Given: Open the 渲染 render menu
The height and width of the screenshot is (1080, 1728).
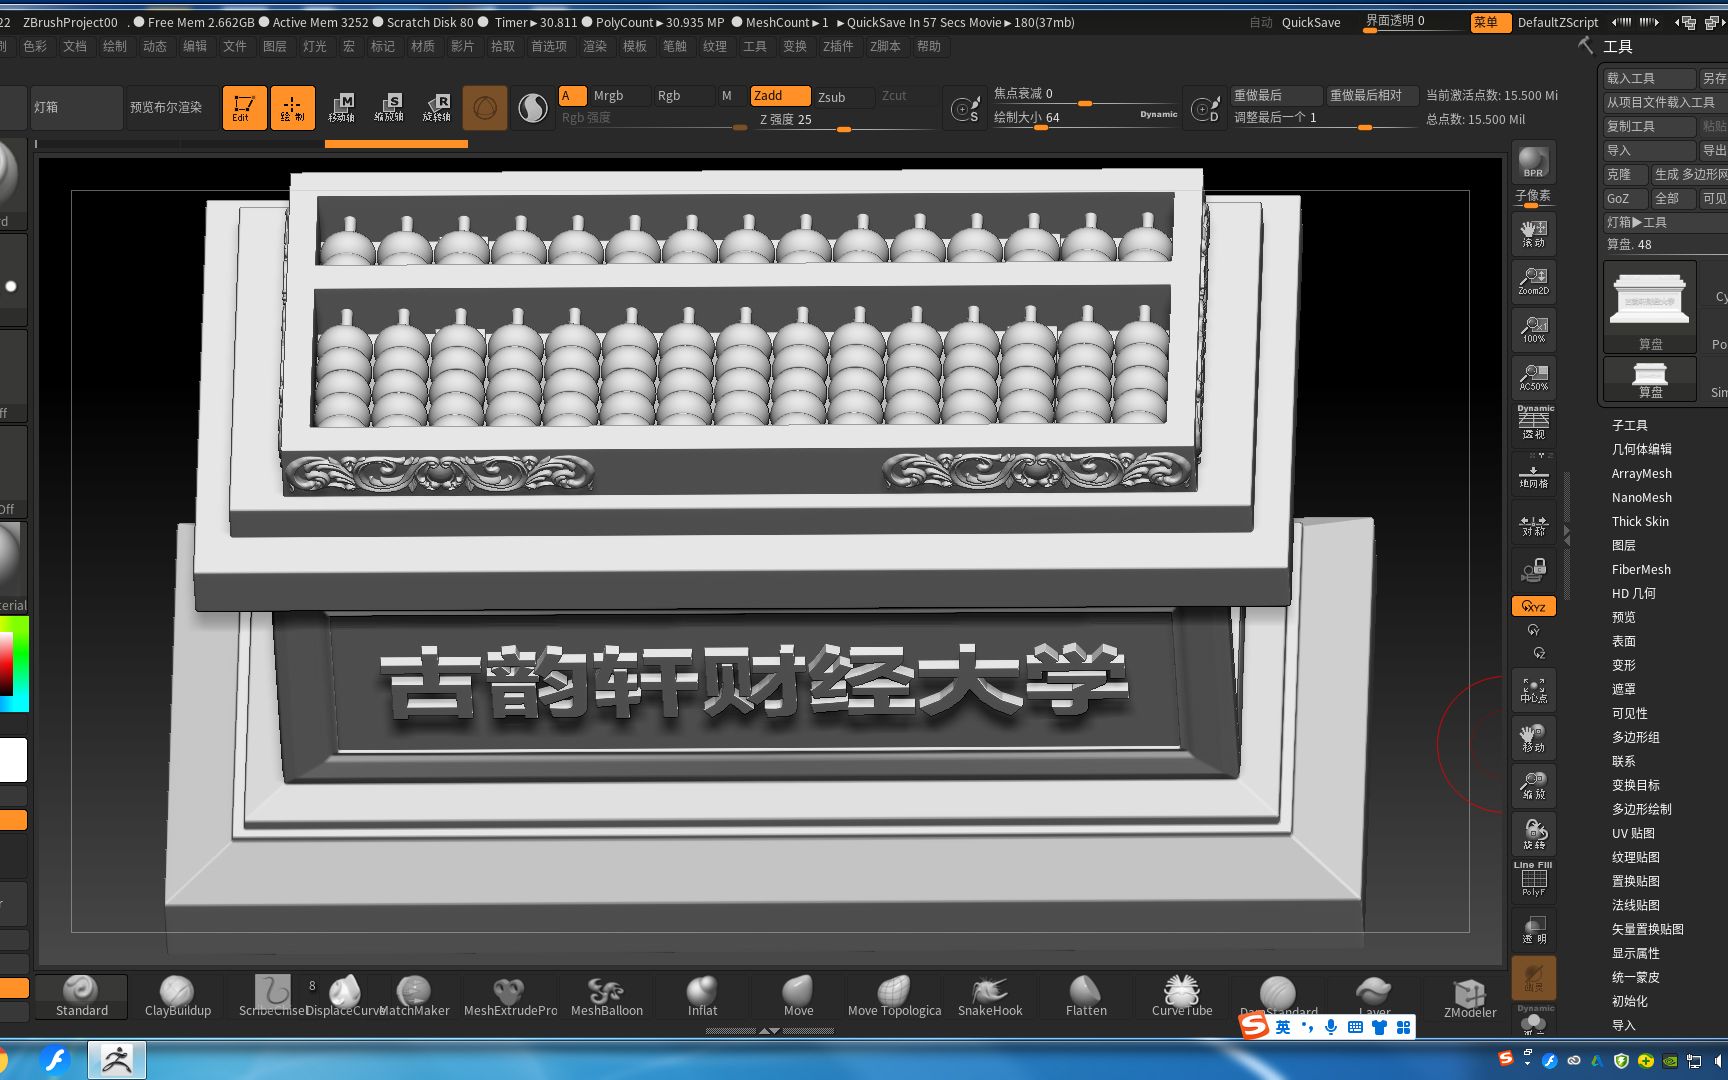Looking at the screenshot, I should [595, 46].
